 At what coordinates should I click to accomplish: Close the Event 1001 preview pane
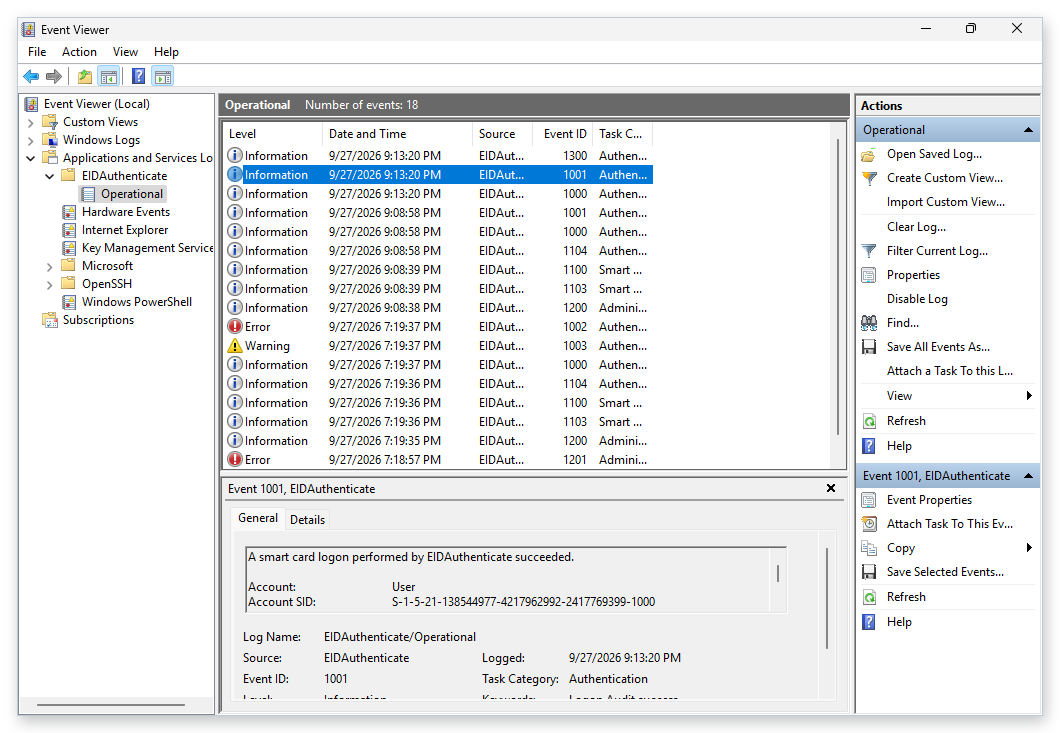(x=831, y=488)
